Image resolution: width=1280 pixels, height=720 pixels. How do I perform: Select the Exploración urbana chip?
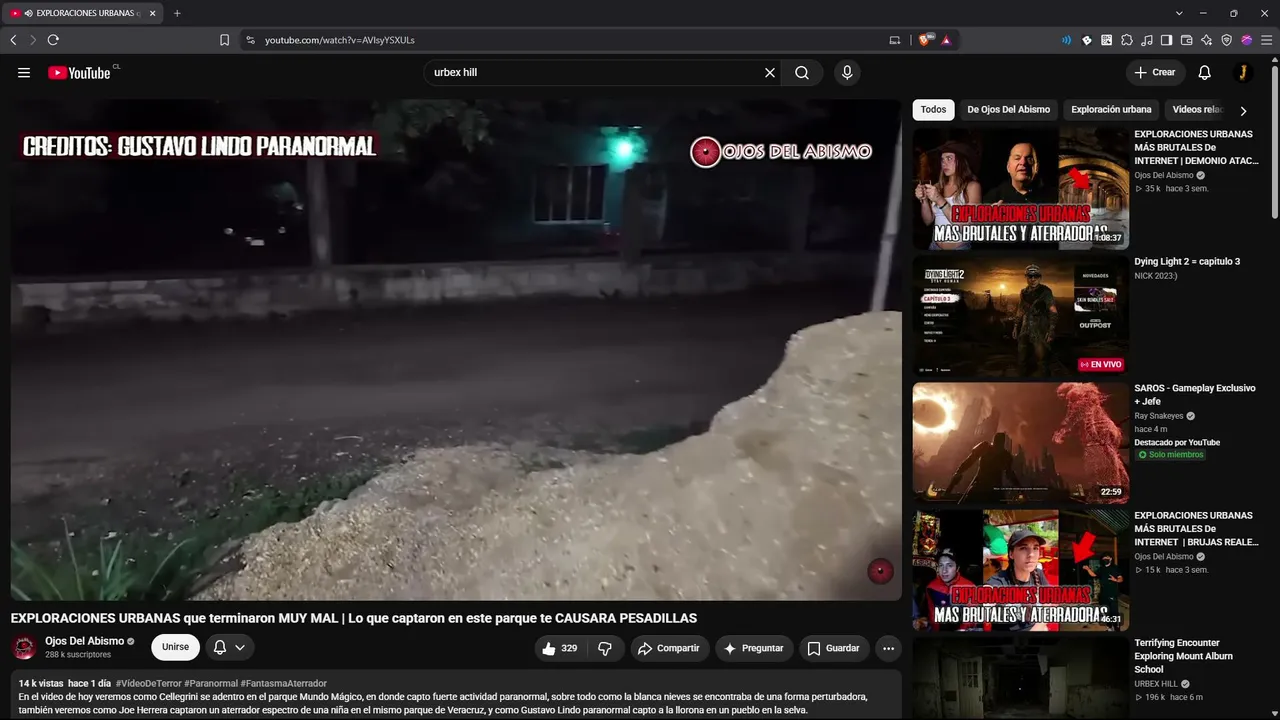1111,110
